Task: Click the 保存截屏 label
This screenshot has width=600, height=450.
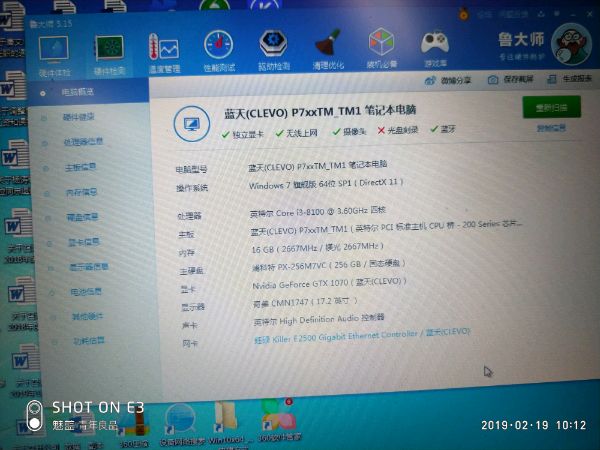Action: tap(518, 79)
